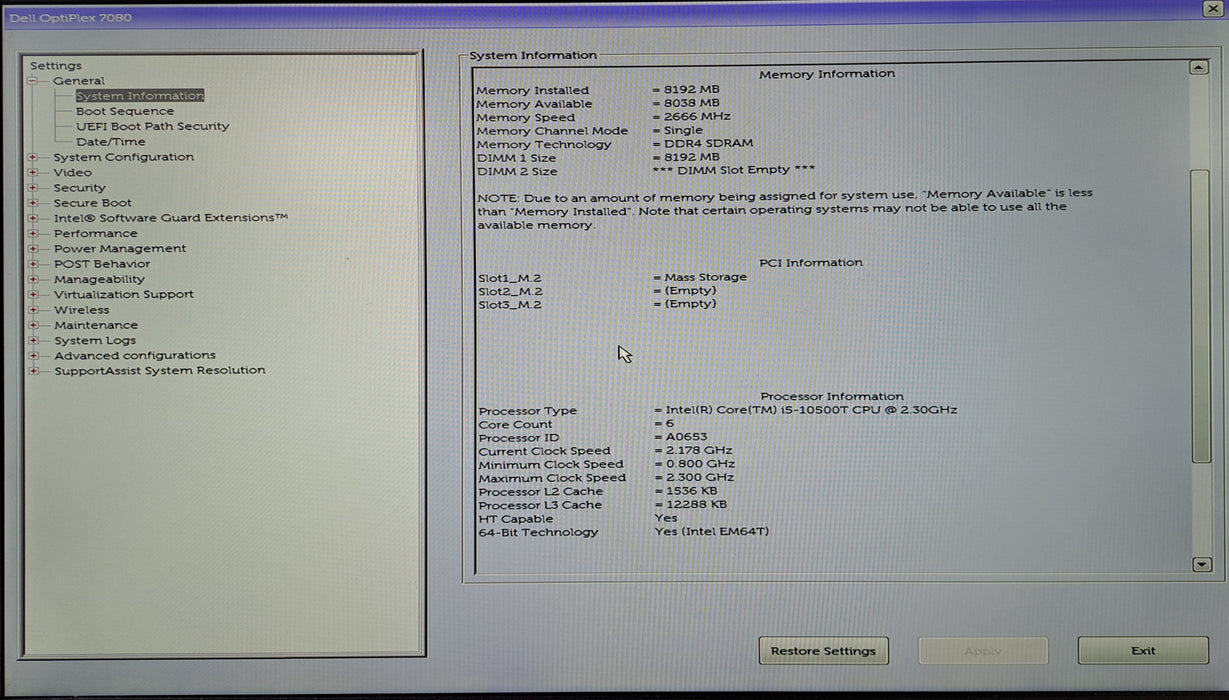This screenshot has height=700, width=1229.
Task: Select the Wireless category label
Action: click(82, 310)
